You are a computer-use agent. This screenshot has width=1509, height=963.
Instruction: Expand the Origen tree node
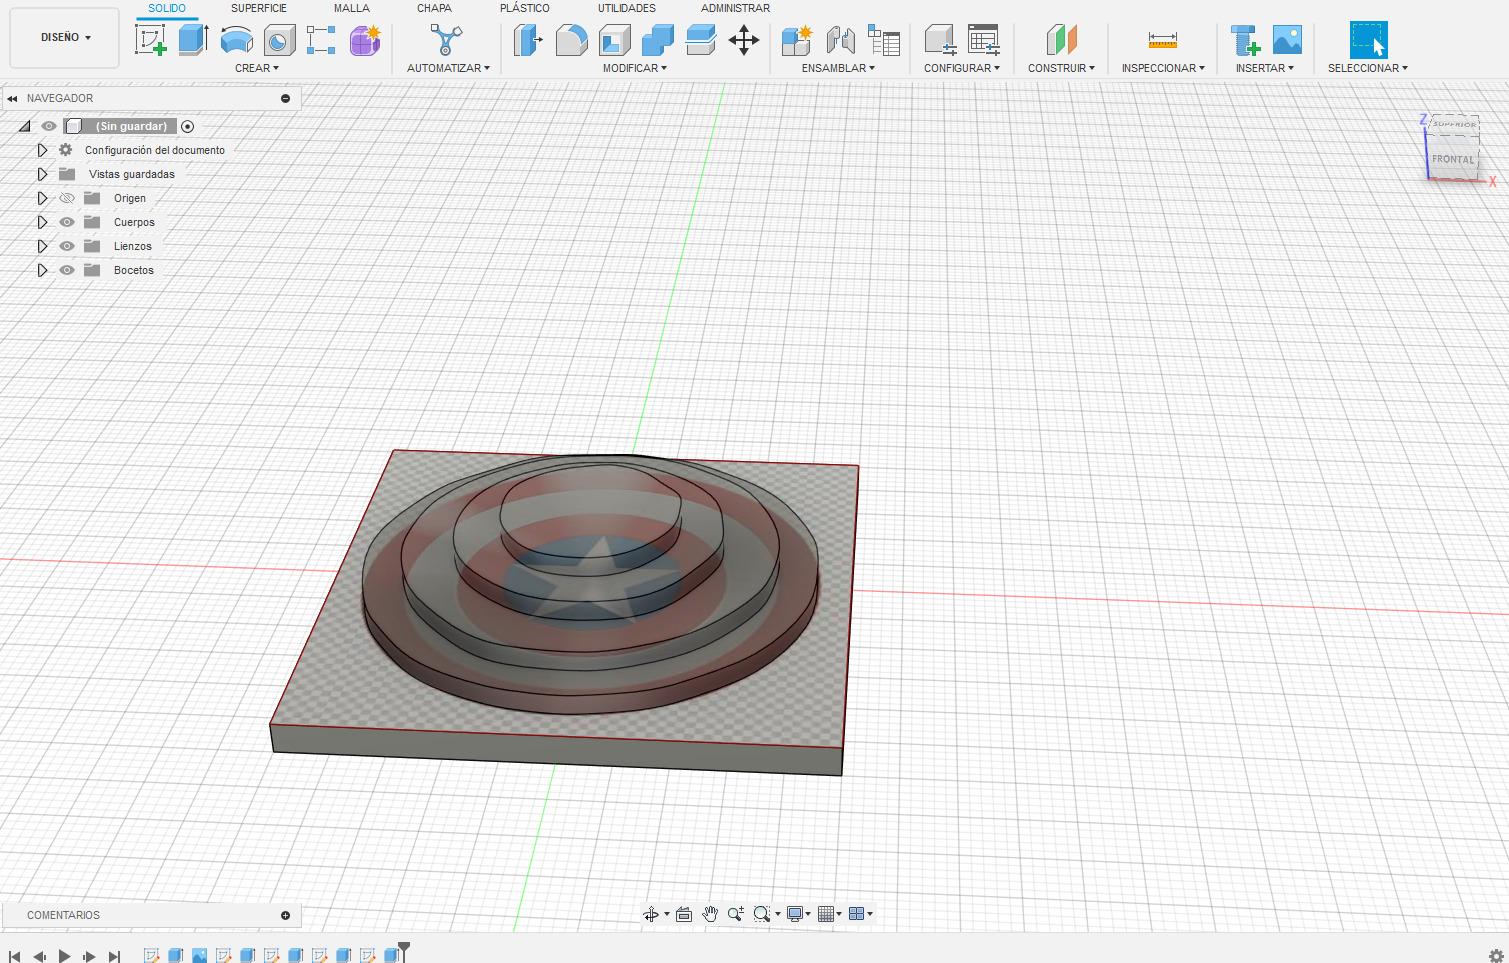click(42, 198)
